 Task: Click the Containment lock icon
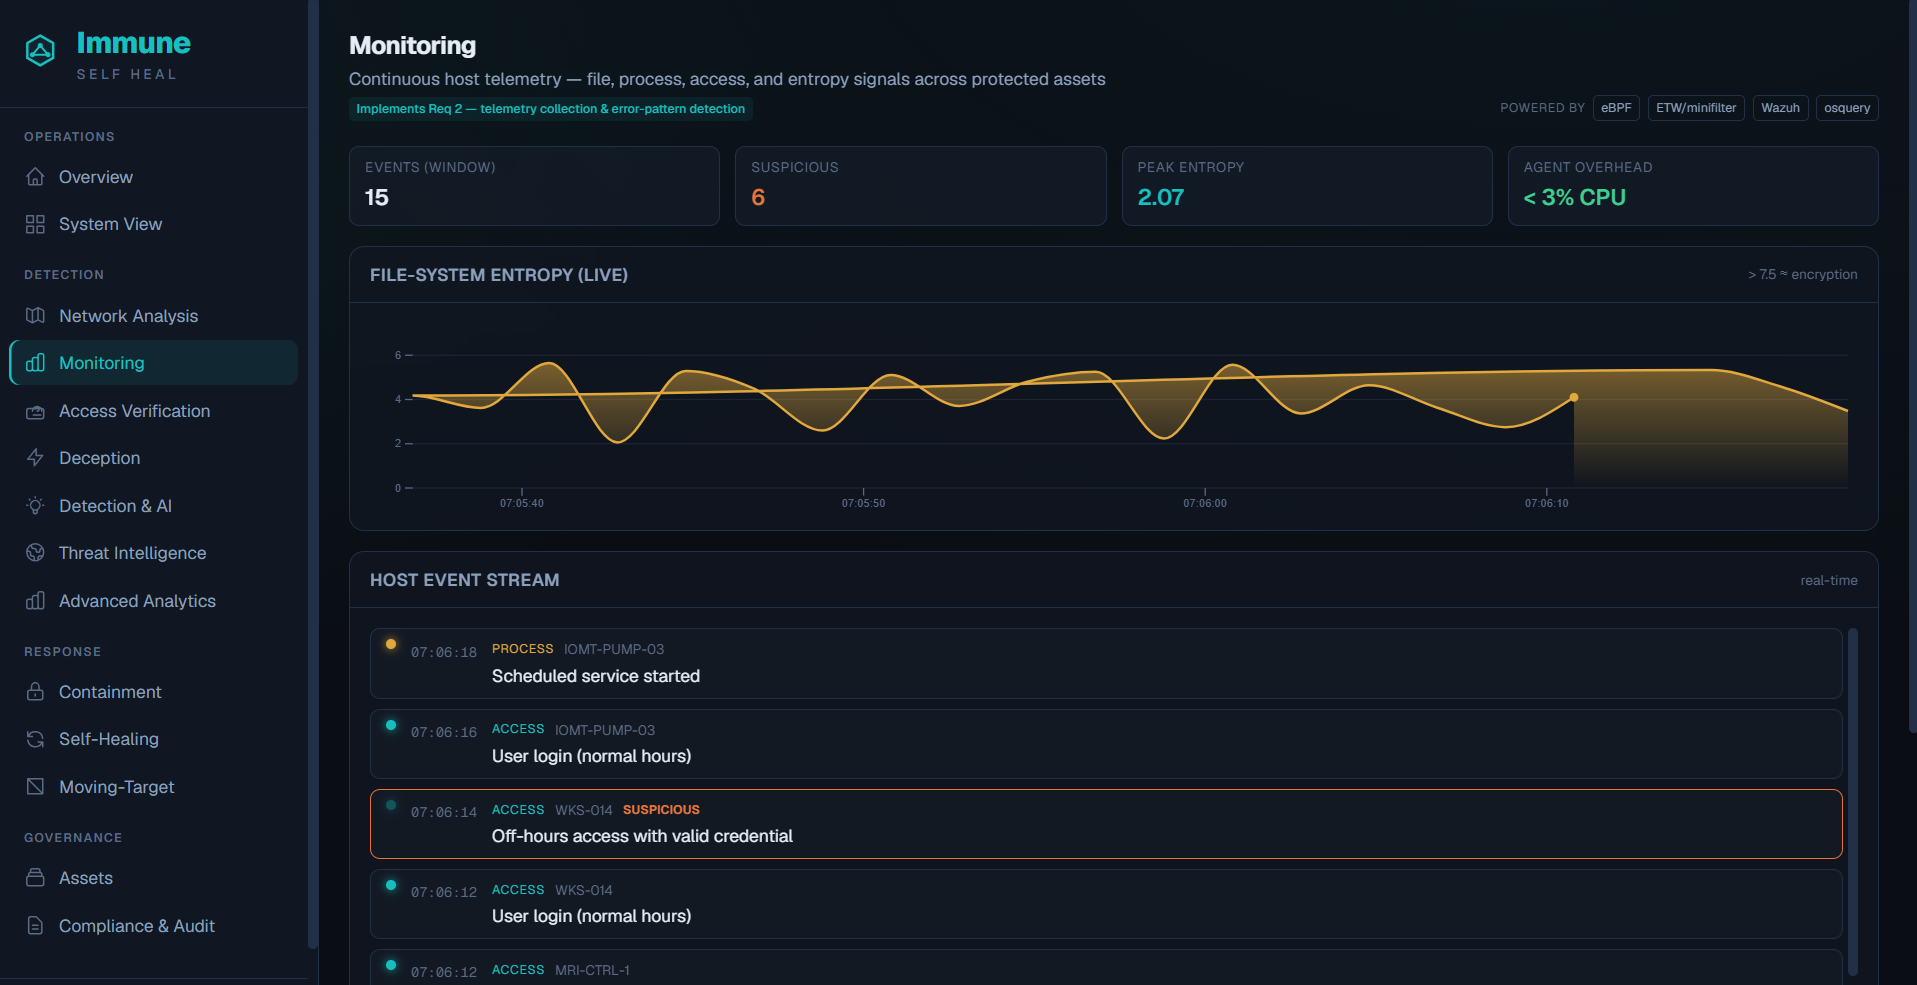click(x=35, y=692)
